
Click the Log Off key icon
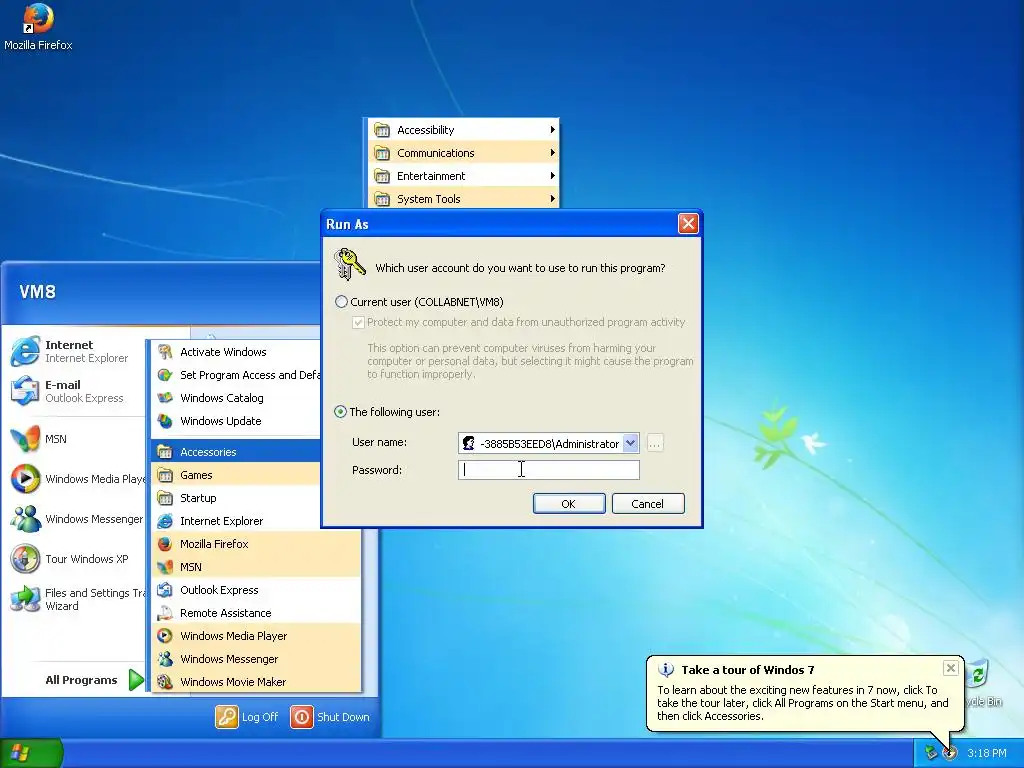pos(227,717)
